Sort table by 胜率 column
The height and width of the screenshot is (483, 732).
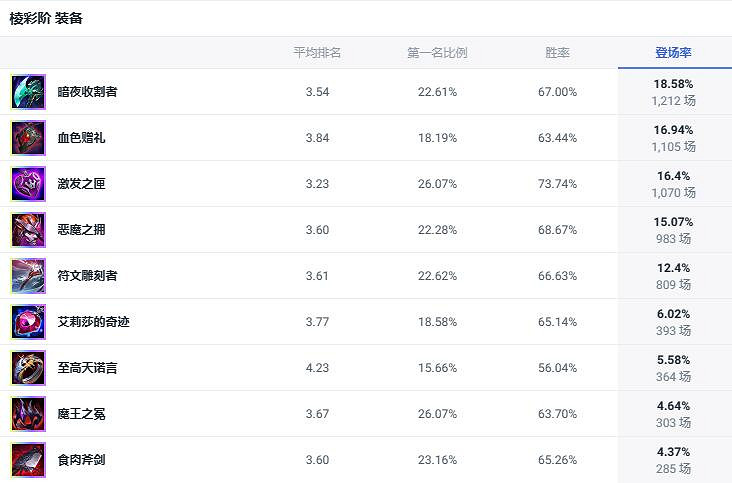click(557, 53)
